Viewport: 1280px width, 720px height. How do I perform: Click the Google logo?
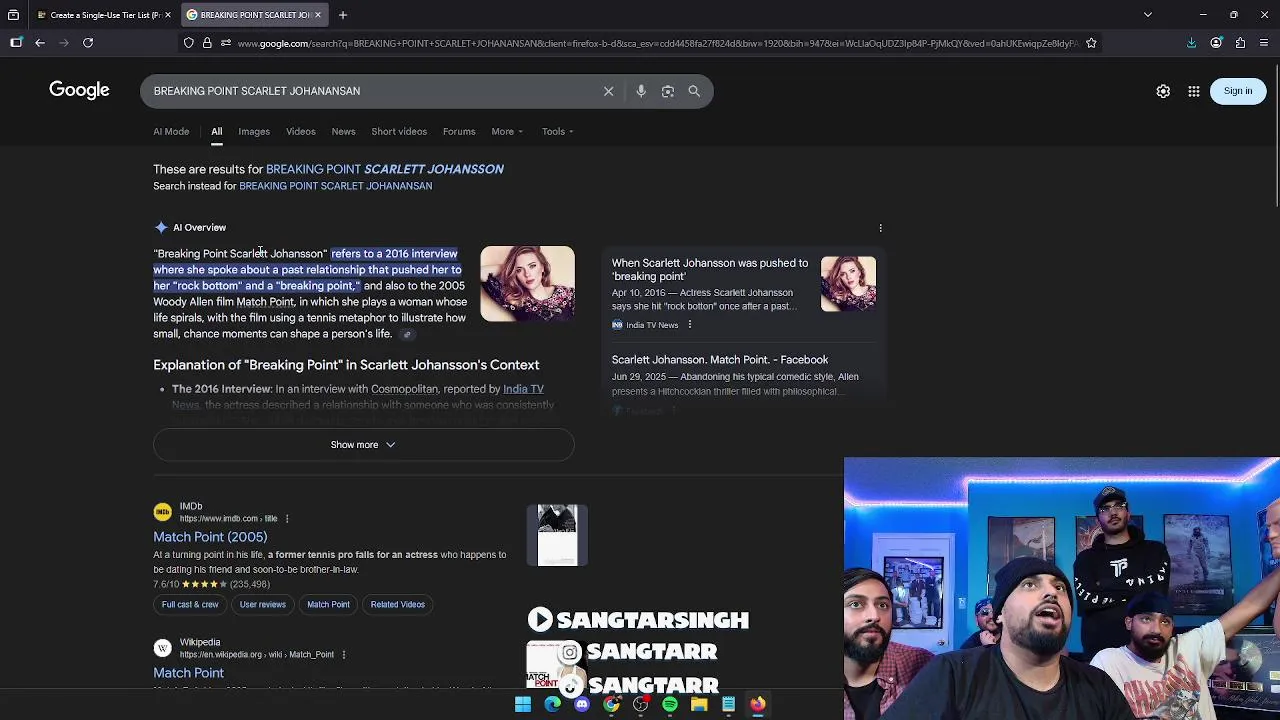pyautogui.click(x=79, y=91)
